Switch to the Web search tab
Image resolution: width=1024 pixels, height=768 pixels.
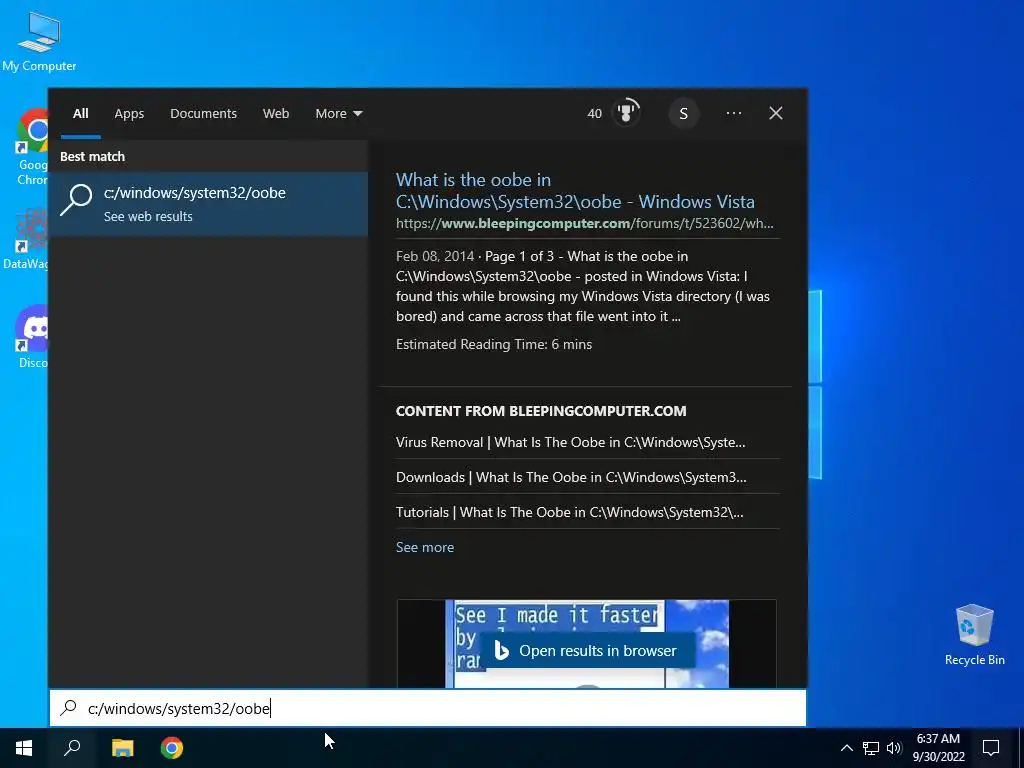(x=276, y=114)
